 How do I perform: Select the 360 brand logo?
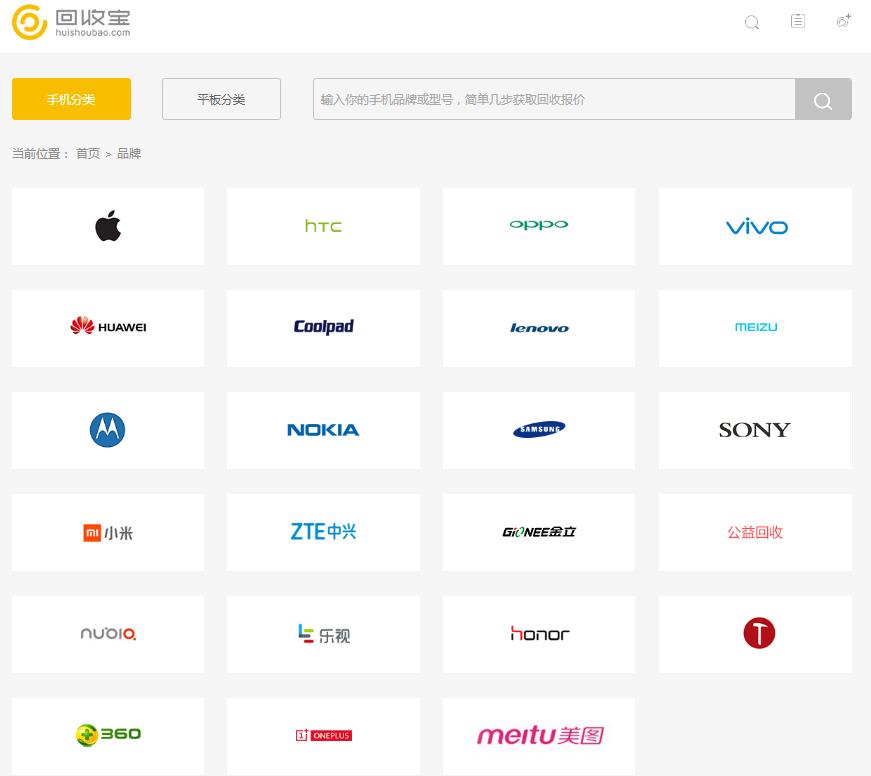click(x=108, y=736)
